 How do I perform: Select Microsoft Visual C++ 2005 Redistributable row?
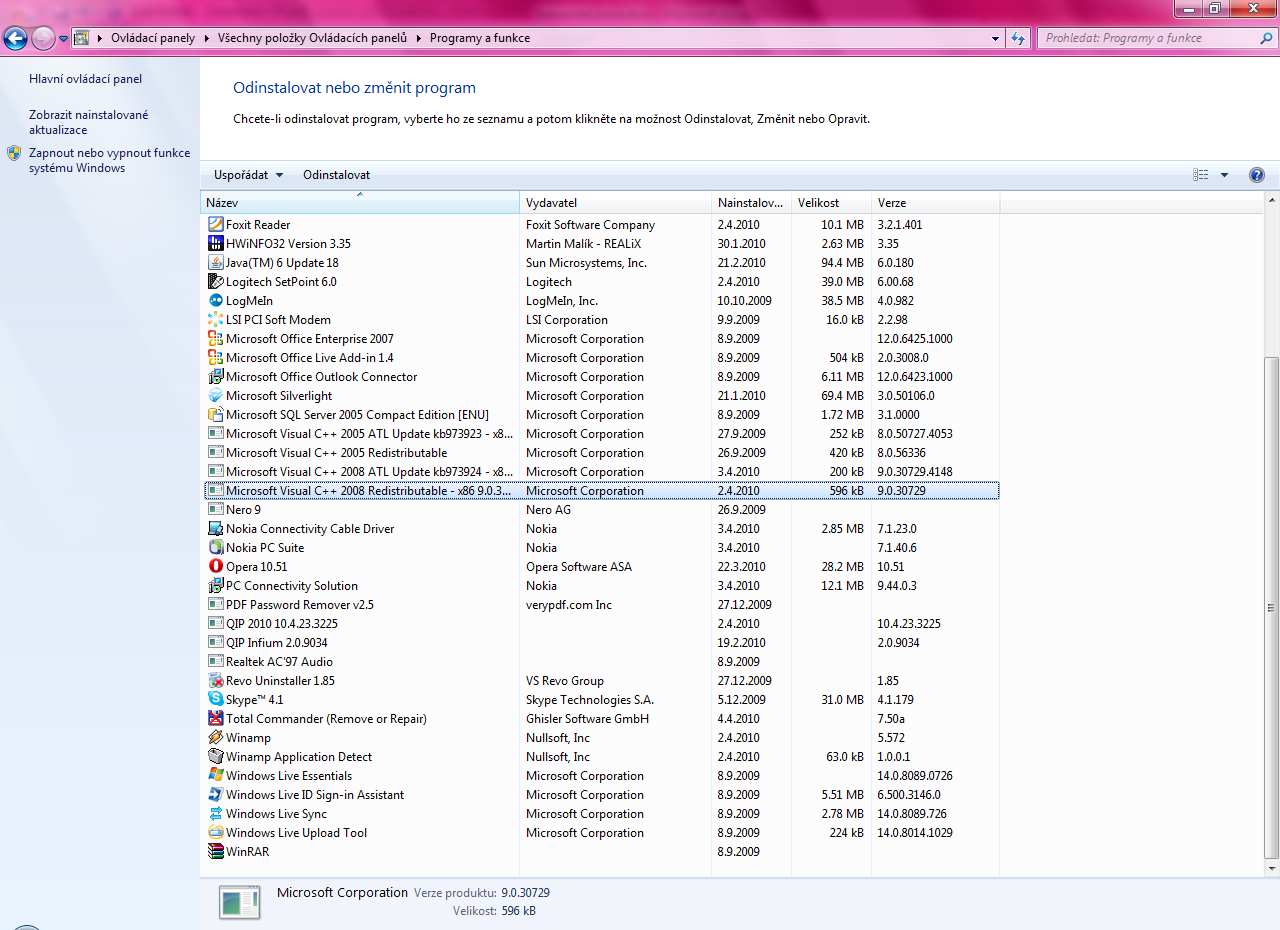tap(602, 453)
